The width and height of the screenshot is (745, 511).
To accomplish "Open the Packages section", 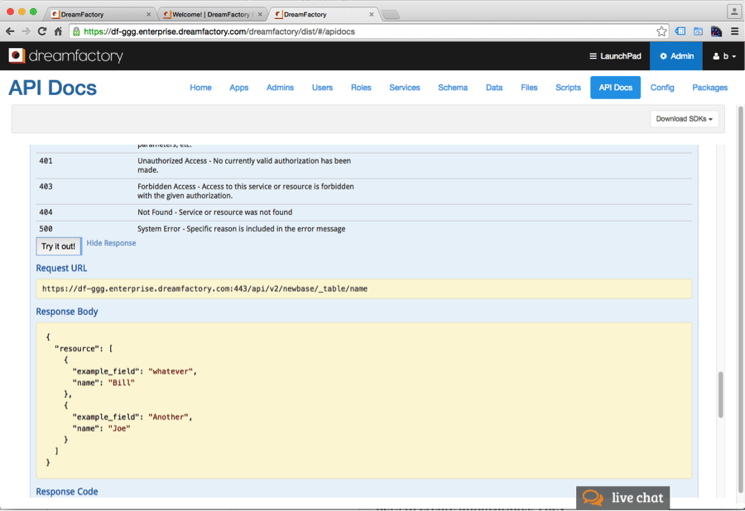I will click(x=710, y=87).
